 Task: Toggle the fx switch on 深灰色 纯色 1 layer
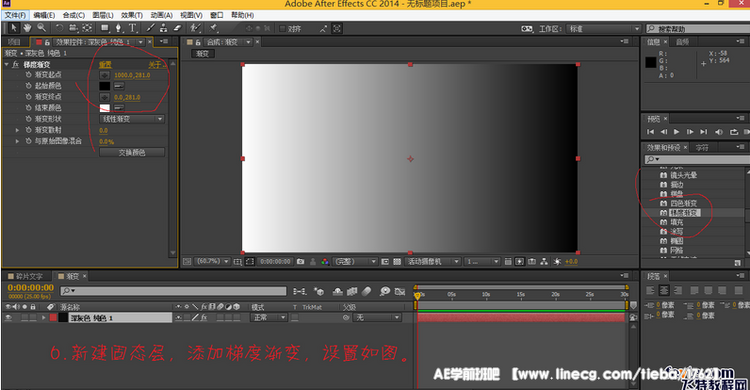(204, 317)
